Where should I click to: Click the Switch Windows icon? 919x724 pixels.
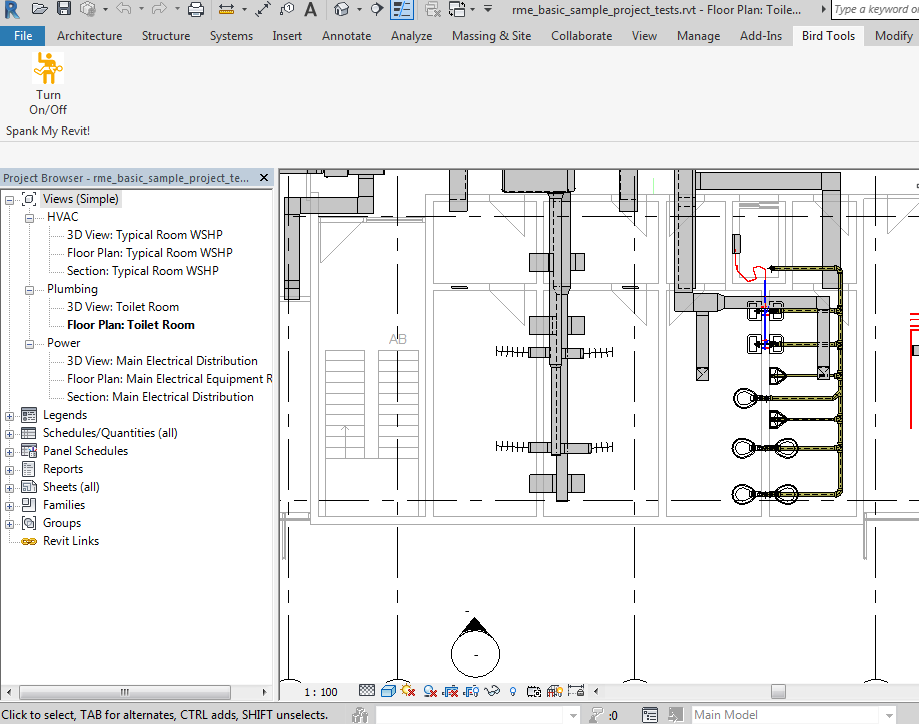[457, 9]
